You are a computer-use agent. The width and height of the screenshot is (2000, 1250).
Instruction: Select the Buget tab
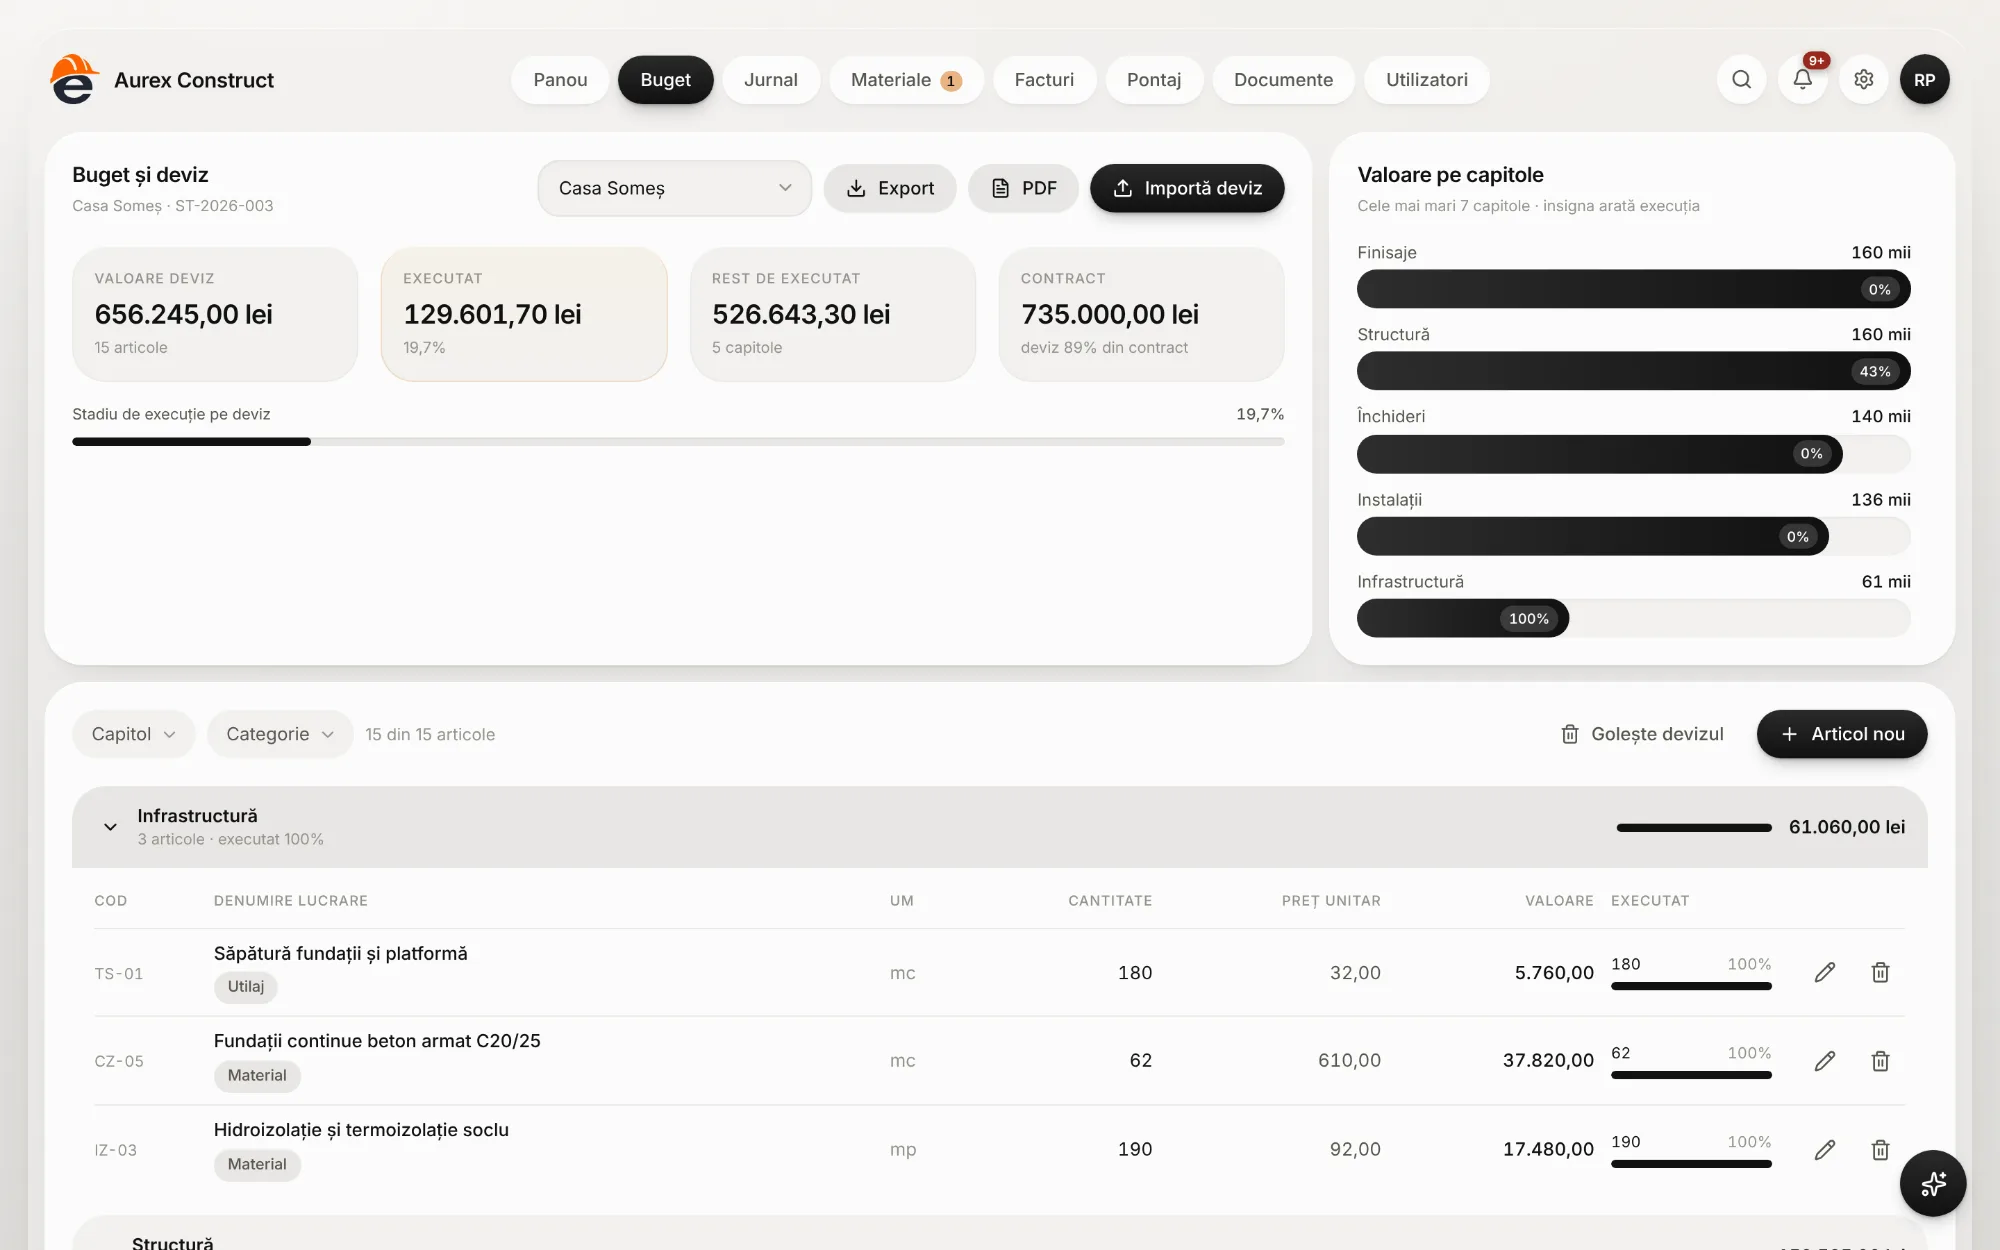(665, 80)
